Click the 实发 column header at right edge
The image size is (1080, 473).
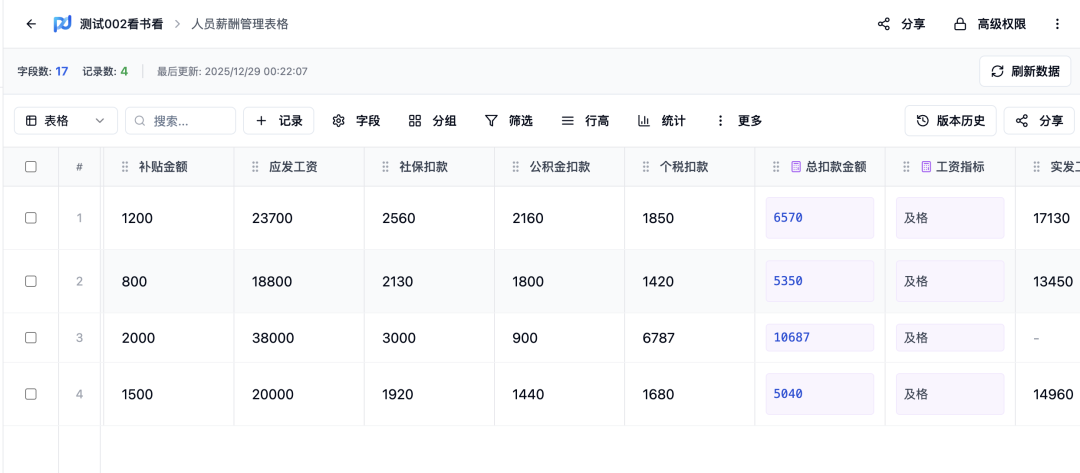click(1048, 167)
